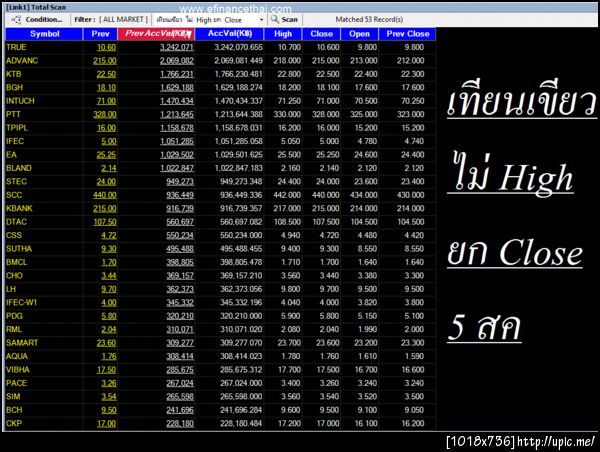The width and height of the screenshot is (600, 452).
Task: Click the [Link1] Total Scan title bar
Action: pyautogui.click(x=36, y=7)
